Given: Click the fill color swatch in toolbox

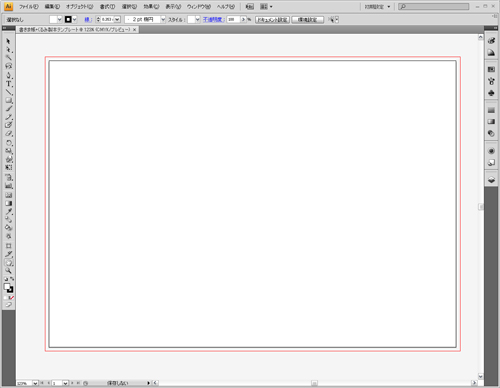Looking at the screenshot, I should (7, 287).
